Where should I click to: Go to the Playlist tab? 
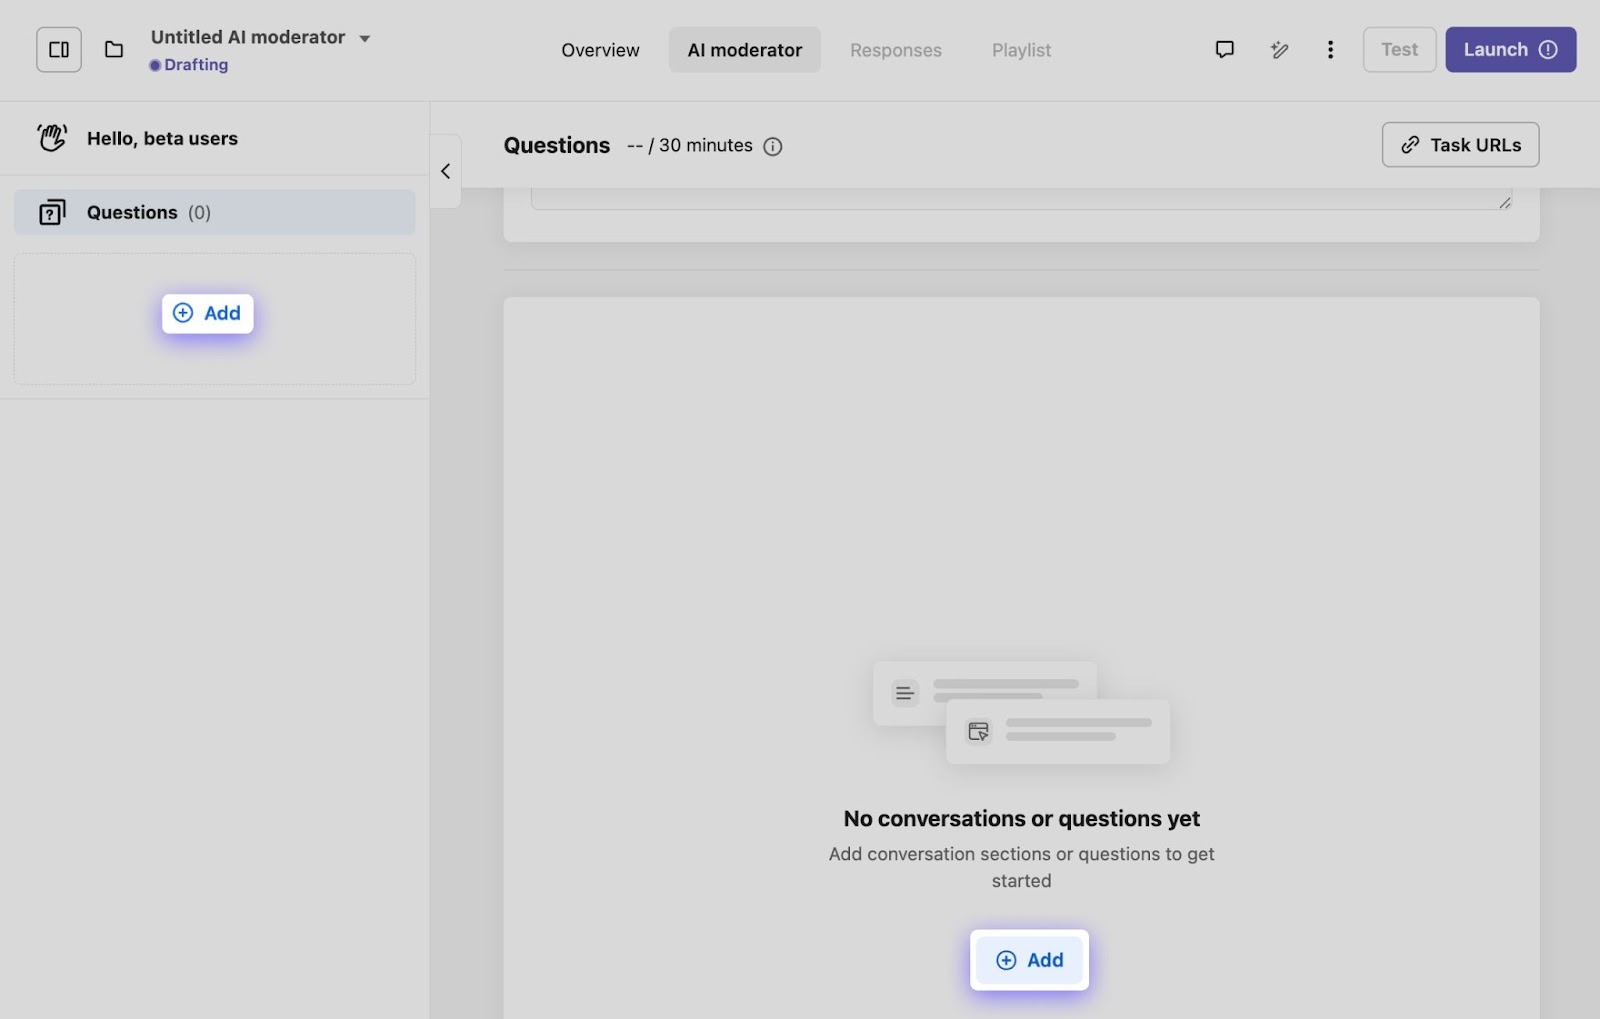click(x=1021, y=50)
